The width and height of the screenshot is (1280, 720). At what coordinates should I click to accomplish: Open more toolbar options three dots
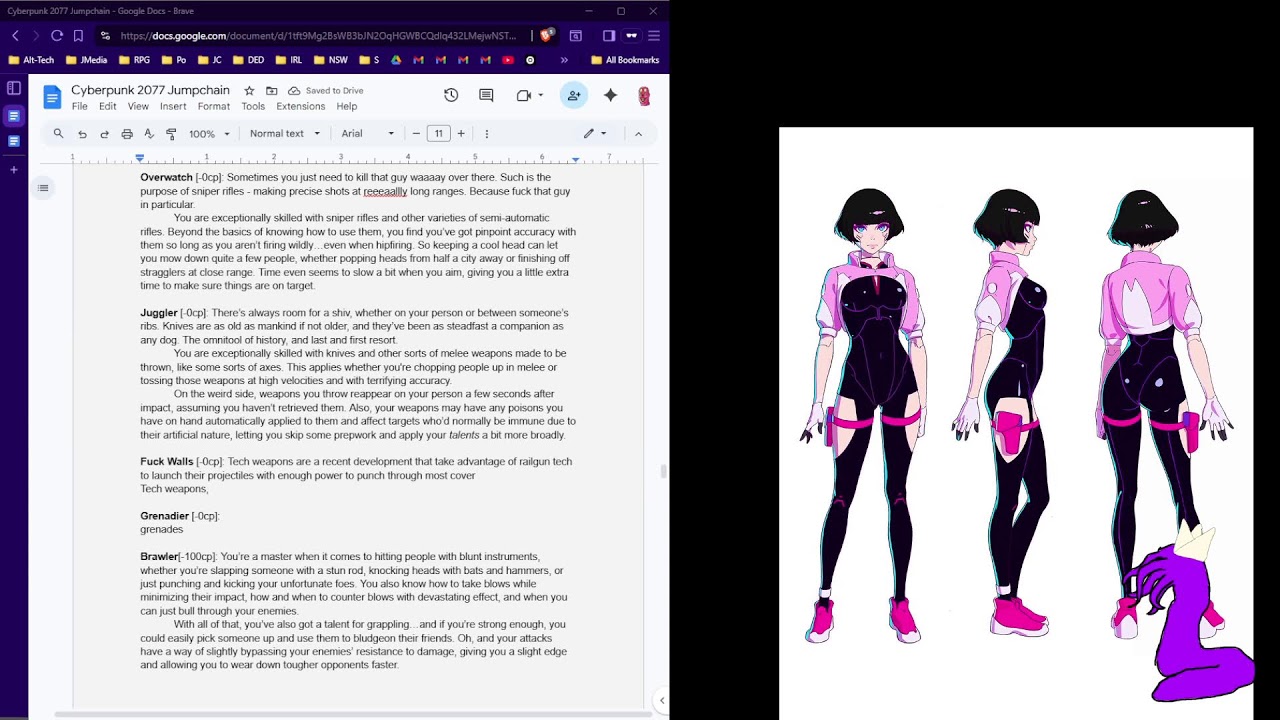coord(487,133)
